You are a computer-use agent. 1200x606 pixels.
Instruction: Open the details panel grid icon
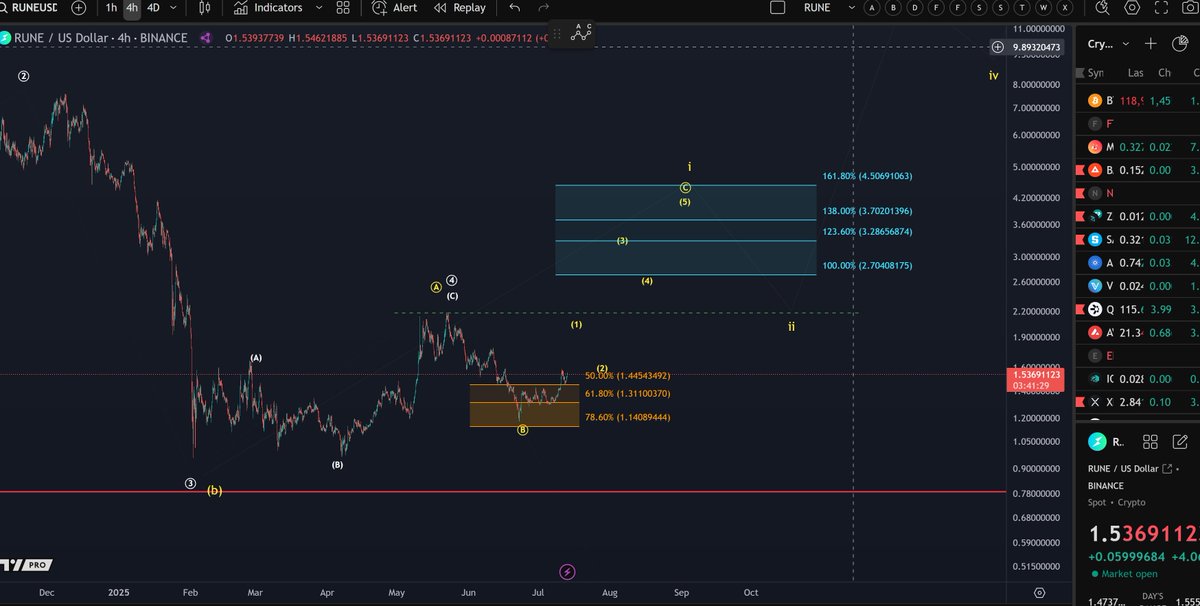pyautogui.click(x=1150, y=441)
